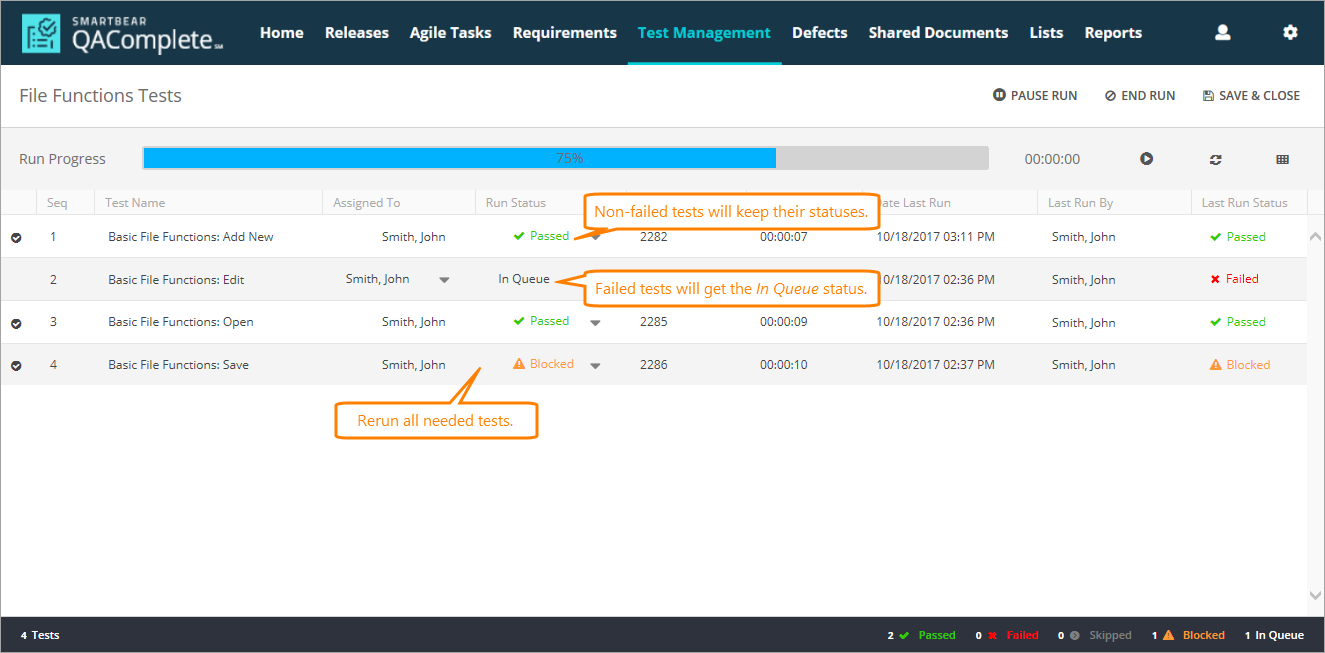Open the Requirements tab
The height and width of the screenshot is (653, 1325).
[x=564, y=33]
